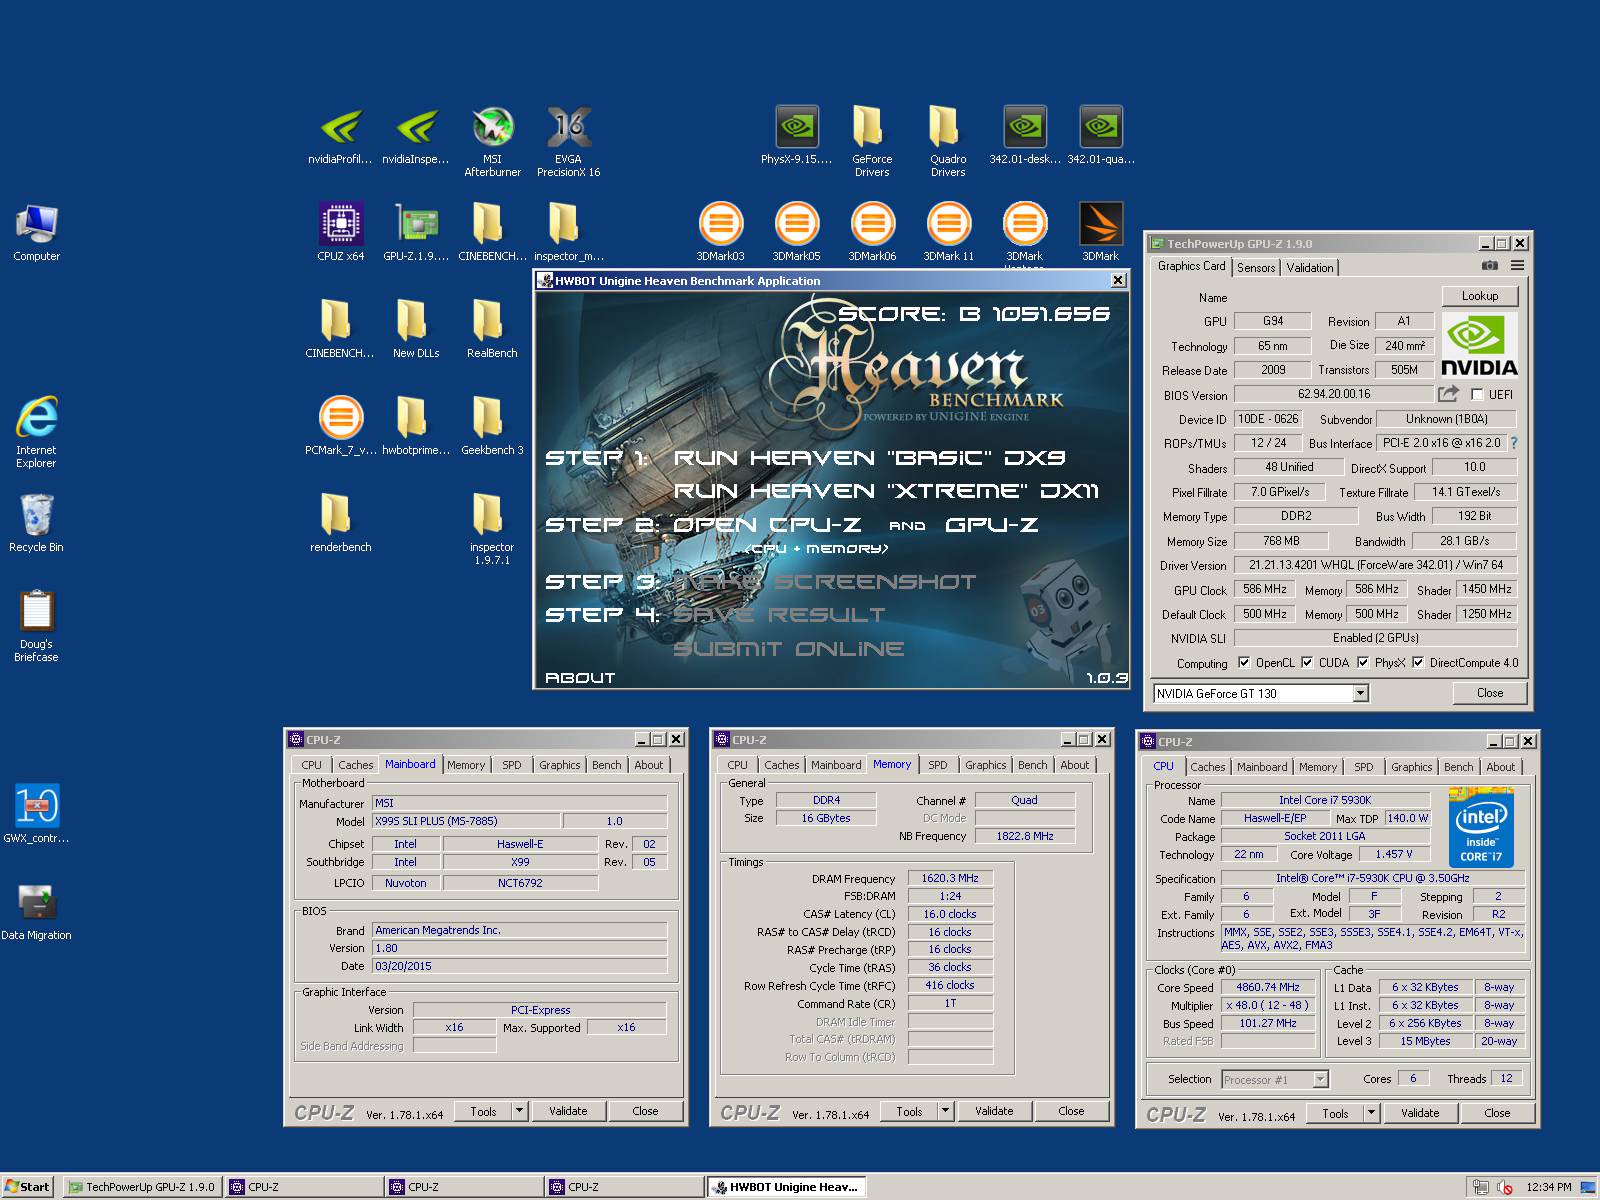The height and width of the screenshot is (1200, 1600).
Task: Toggle the CUDA checkbox in GPU-Z
Action: click(x=1307, y=662)
